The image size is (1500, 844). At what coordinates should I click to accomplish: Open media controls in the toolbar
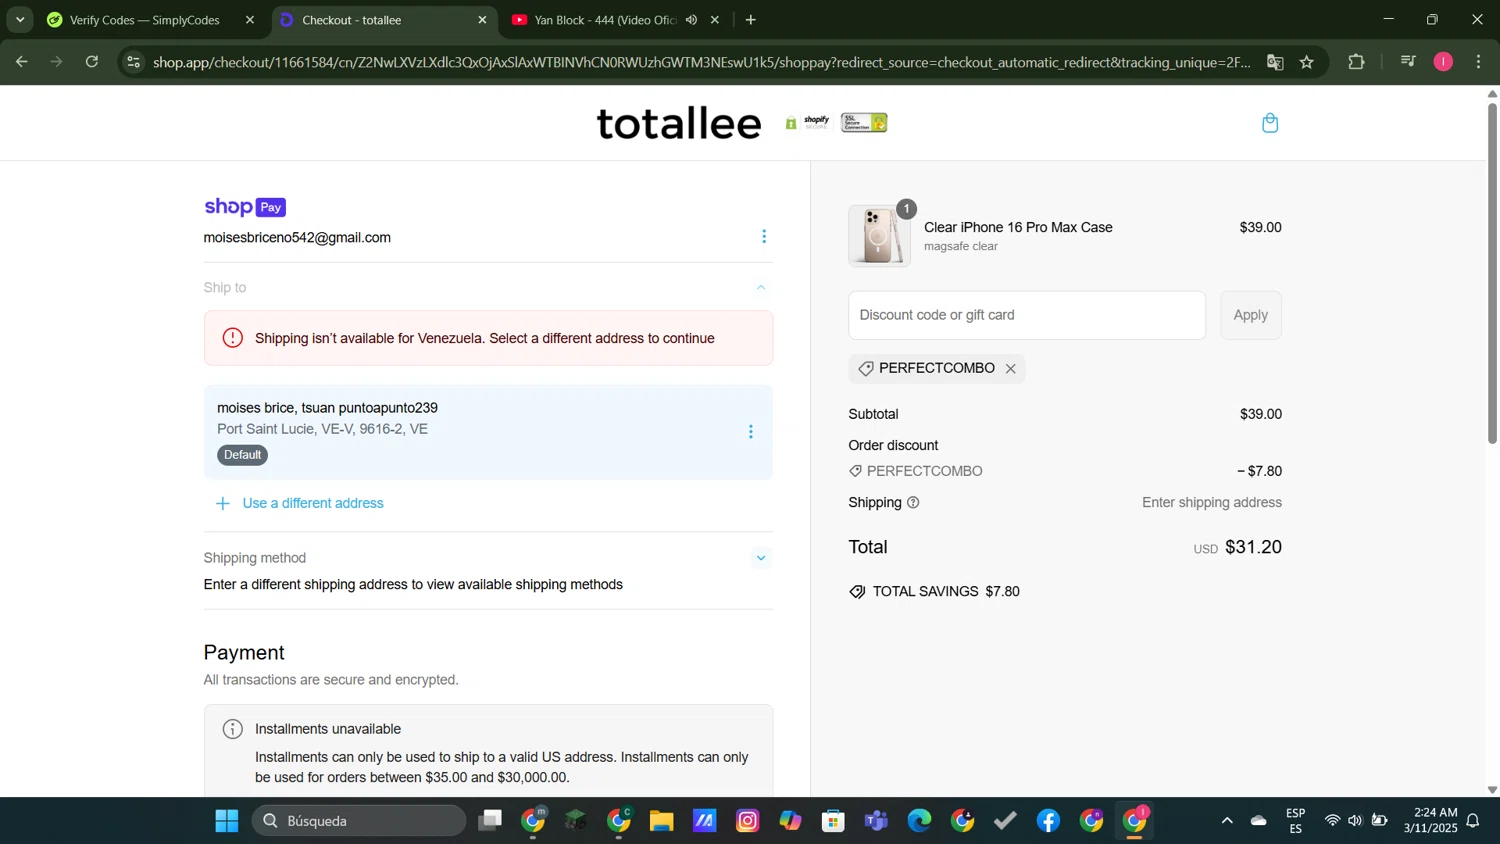point(1408,62)
